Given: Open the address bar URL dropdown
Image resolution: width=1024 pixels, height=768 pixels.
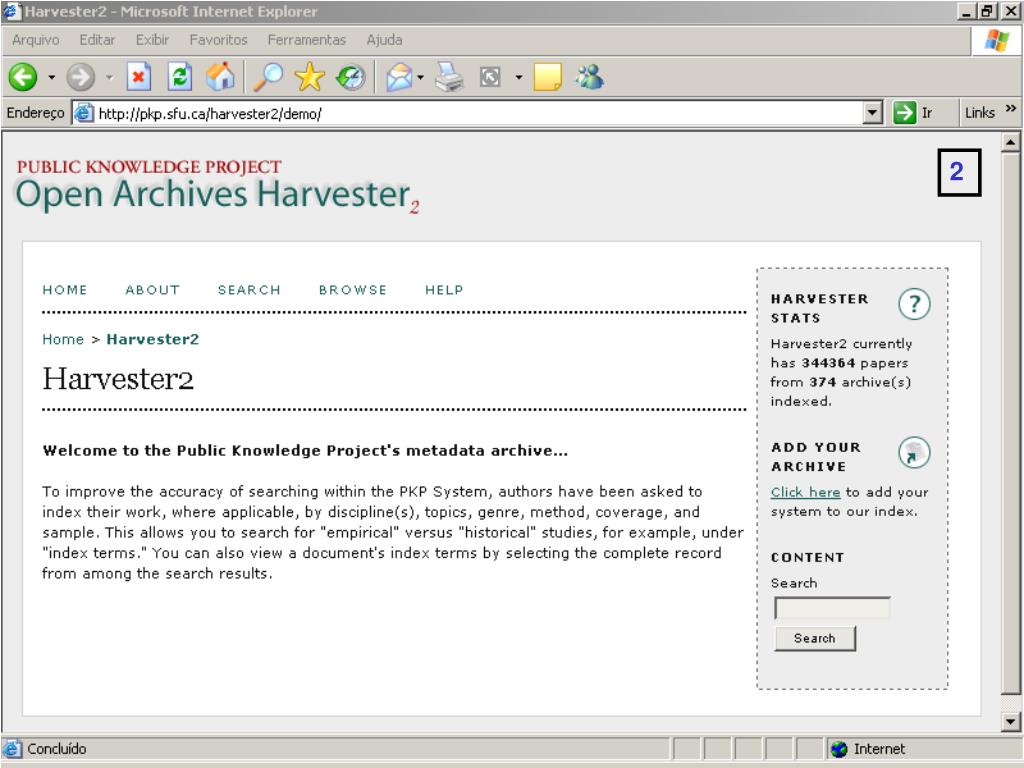Looking at the screenshot, I should pyautogui.click(x=873, y=113).
